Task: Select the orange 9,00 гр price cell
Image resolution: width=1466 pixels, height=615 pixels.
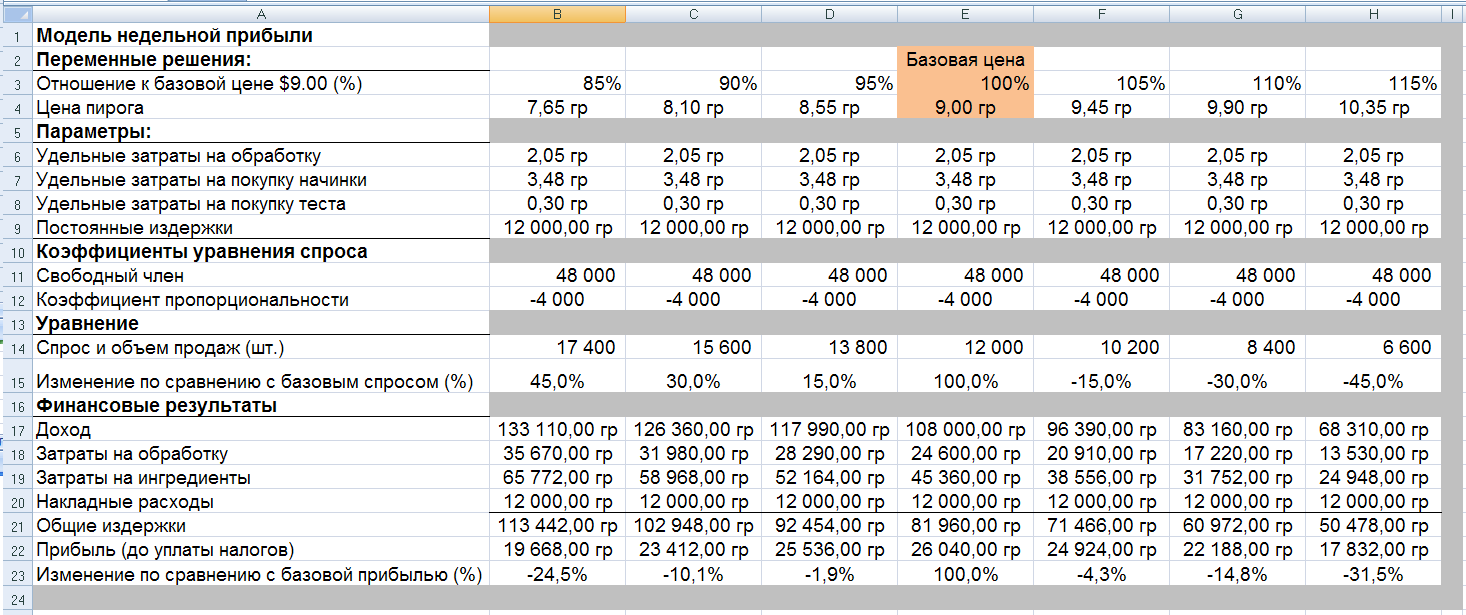Action: coord(965,107)
